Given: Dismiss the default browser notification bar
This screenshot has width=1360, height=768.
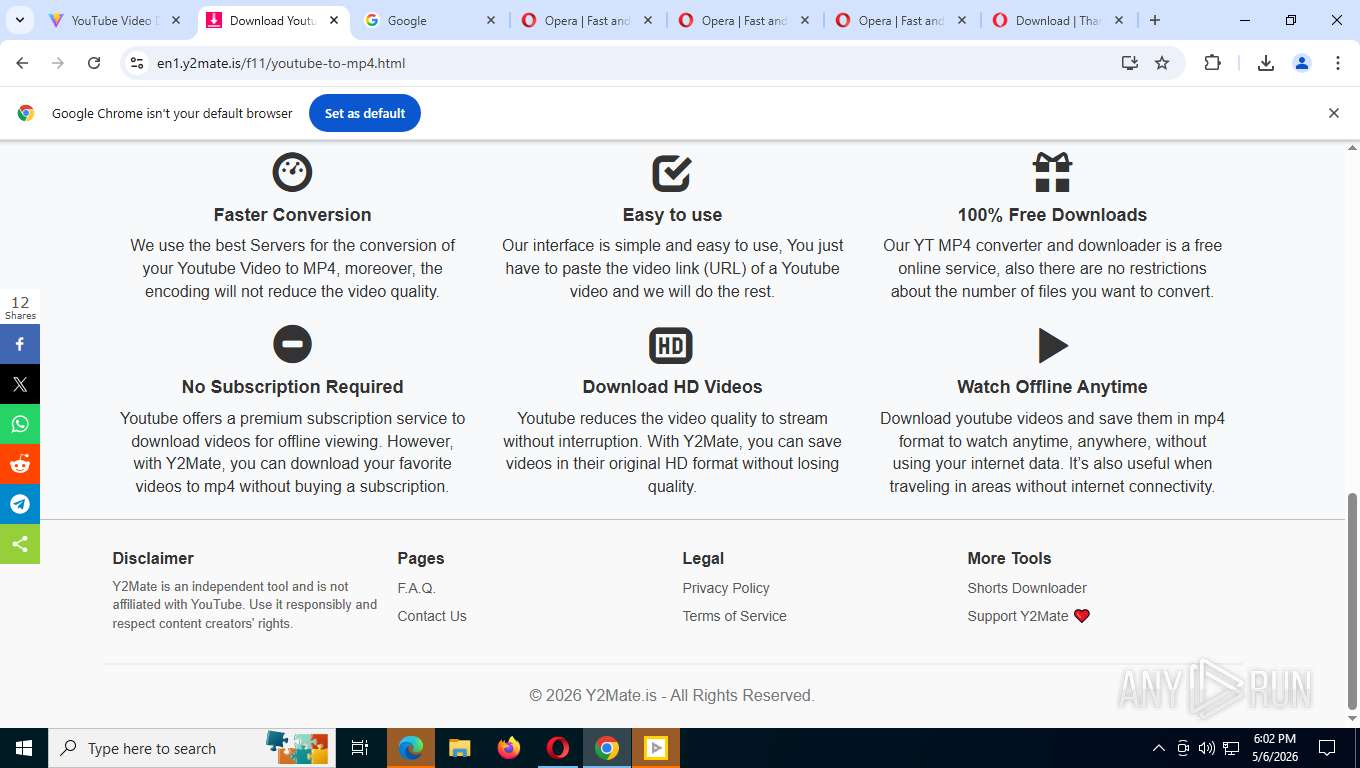Looking at the screenshot, I should pos(1333,113).
